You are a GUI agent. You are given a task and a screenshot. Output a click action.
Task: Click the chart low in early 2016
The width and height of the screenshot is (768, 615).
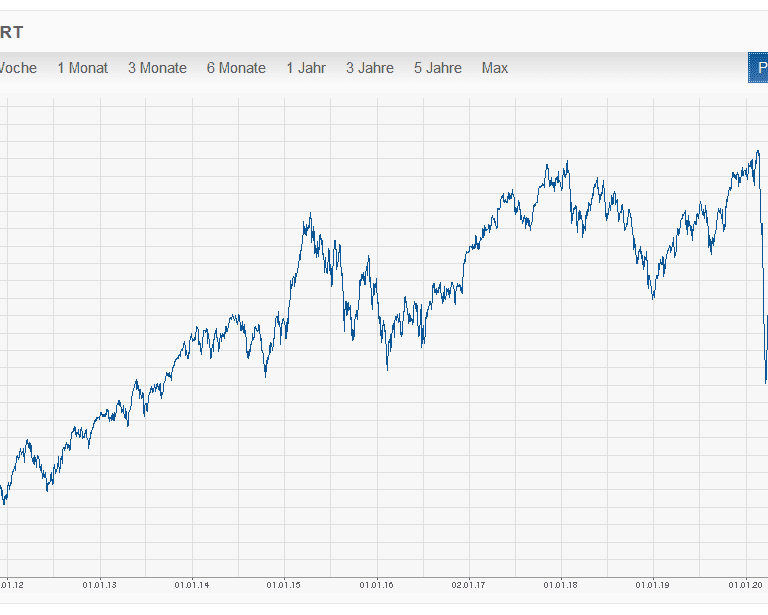(388, 368)
